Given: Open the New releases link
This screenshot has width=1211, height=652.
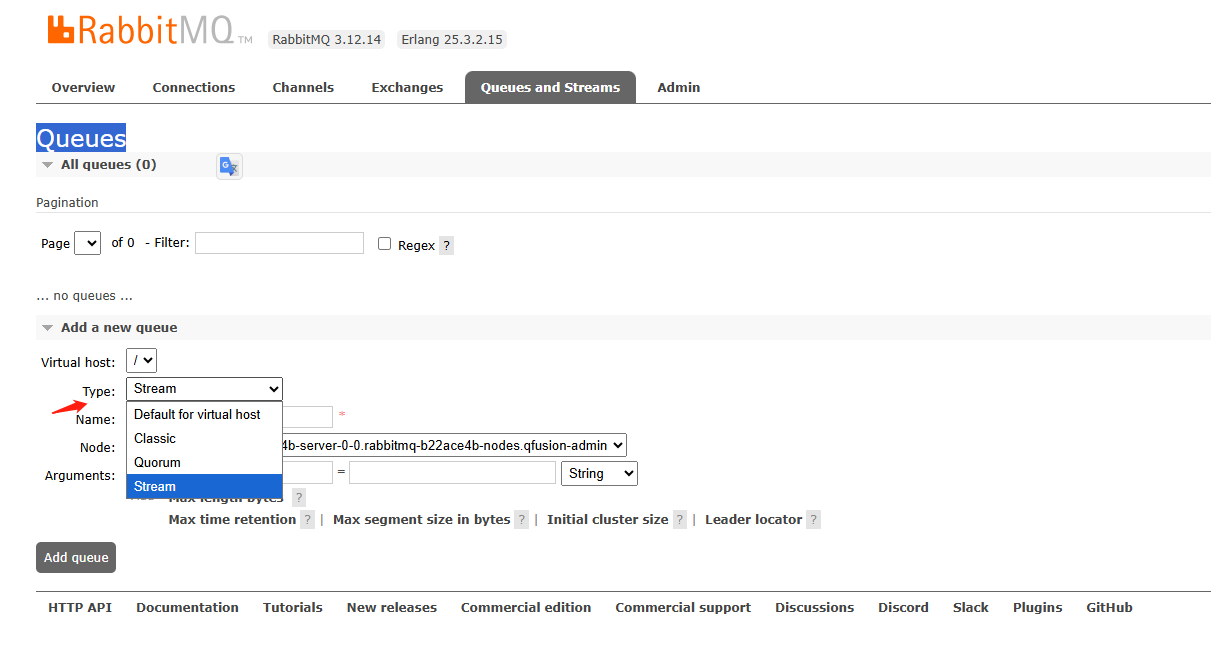Looking at the screenshot, I should (x=392, y=607).
